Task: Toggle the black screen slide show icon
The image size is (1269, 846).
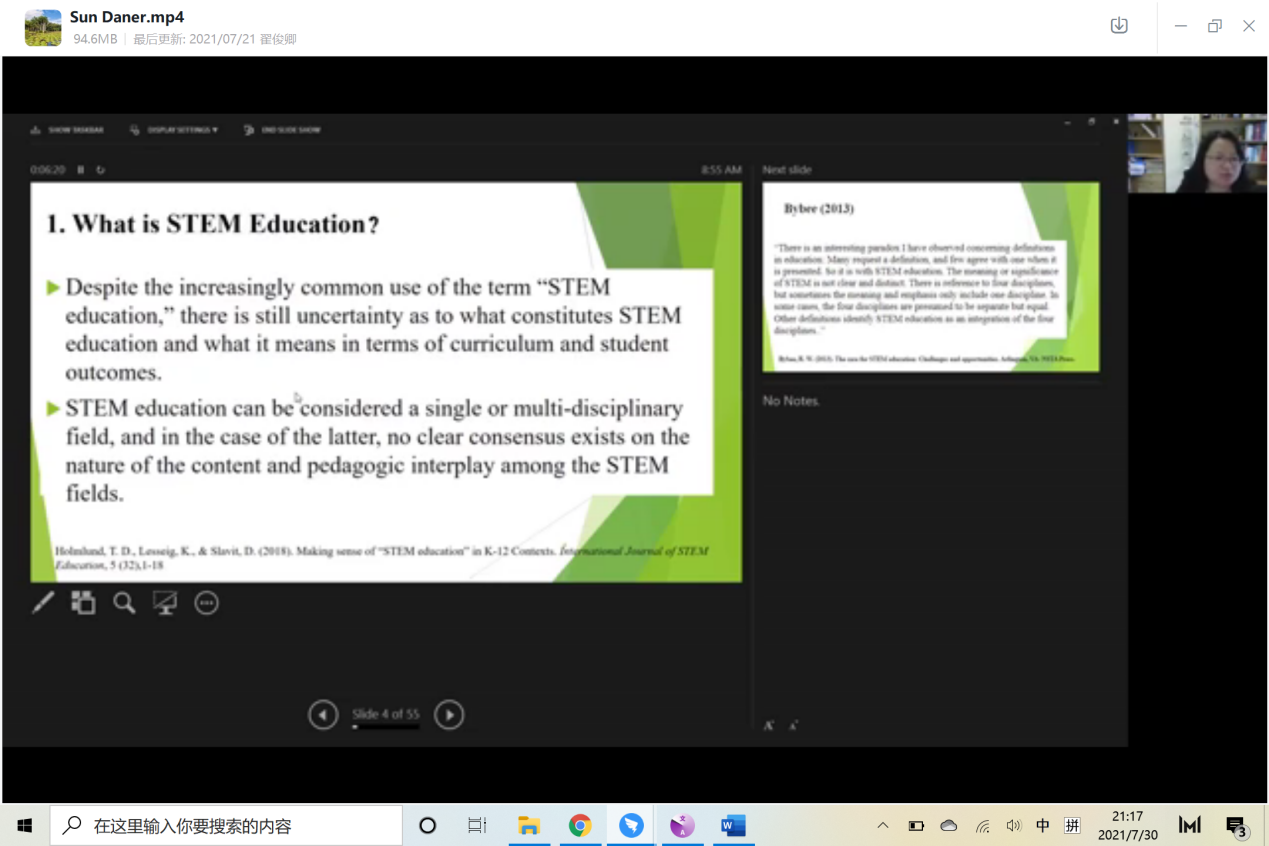Action: tap(165, 603)
